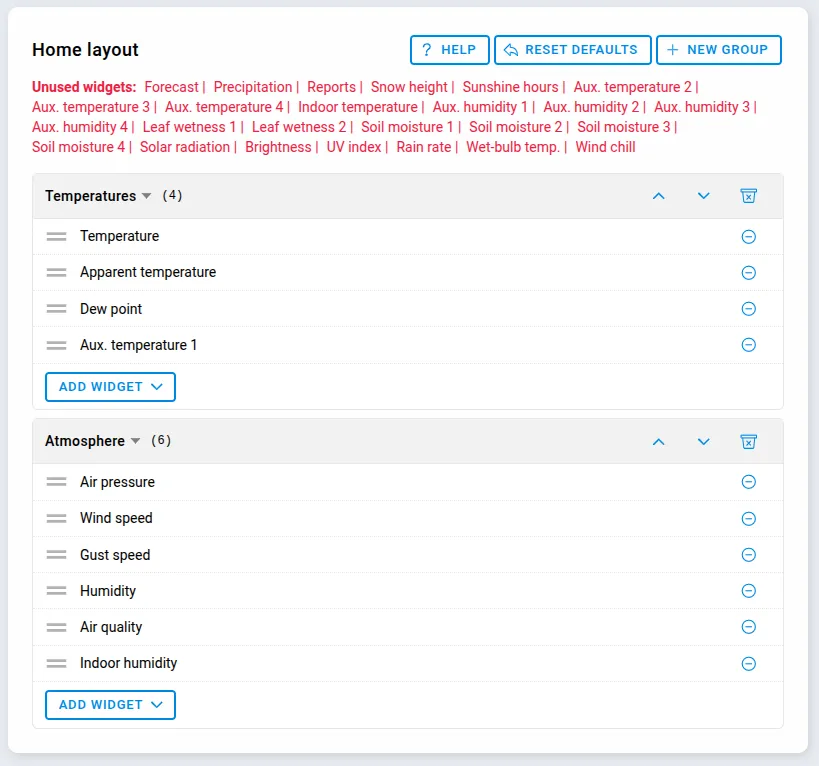Grab the drag handle for Humidity
This screenshot has height=766, width=819.
(x=56, y=591)
